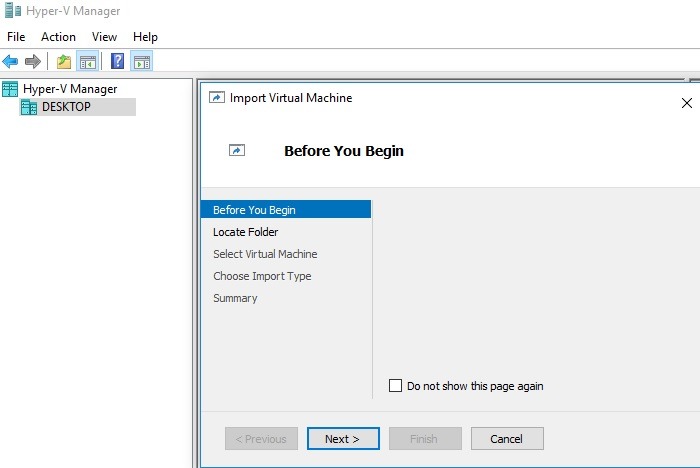Open the Help menu
Viewport: 700px width, 468px height.
point(145,37)
